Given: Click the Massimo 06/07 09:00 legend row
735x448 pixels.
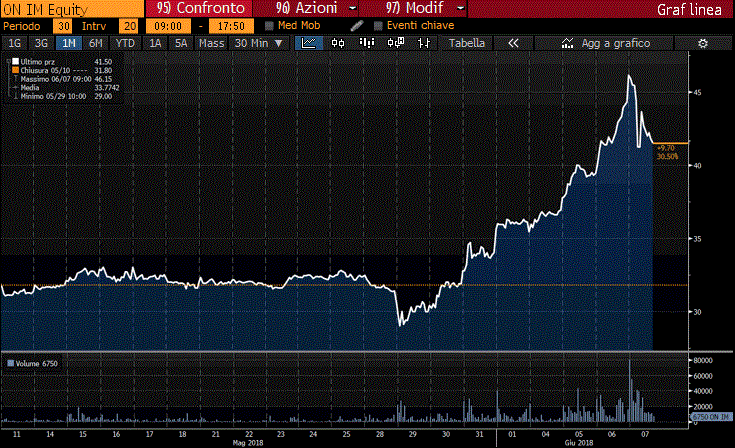Looking at the screenshot, I should pos(66,79).
